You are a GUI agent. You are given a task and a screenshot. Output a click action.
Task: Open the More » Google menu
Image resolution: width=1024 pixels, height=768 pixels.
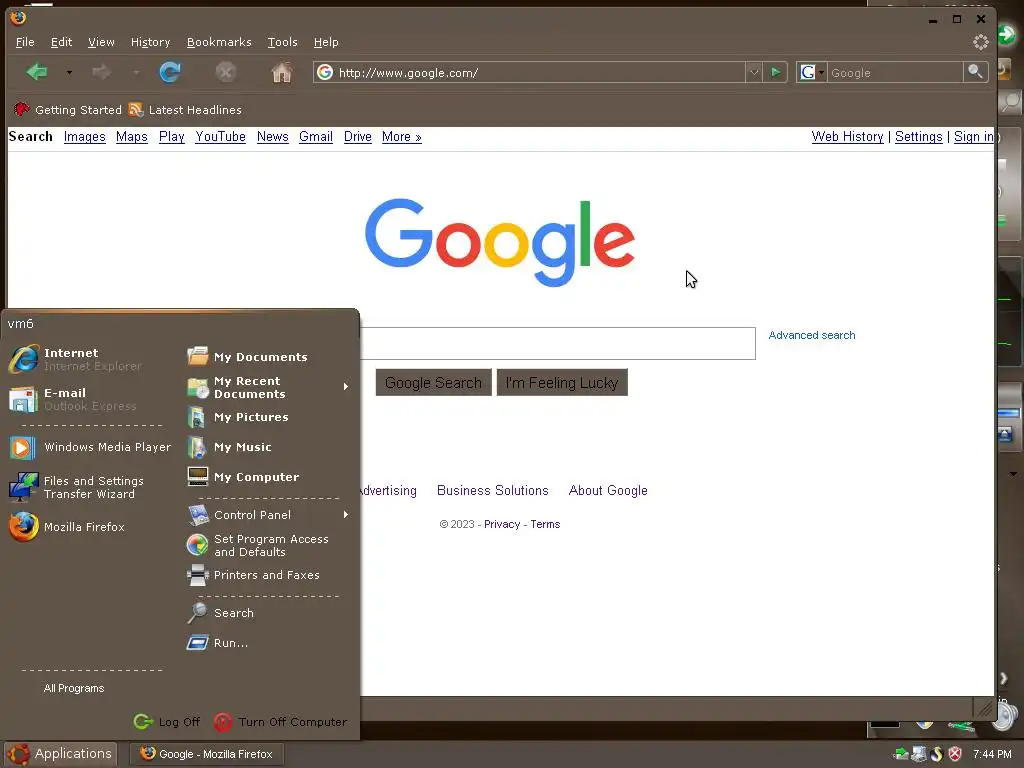coord(402,136)
